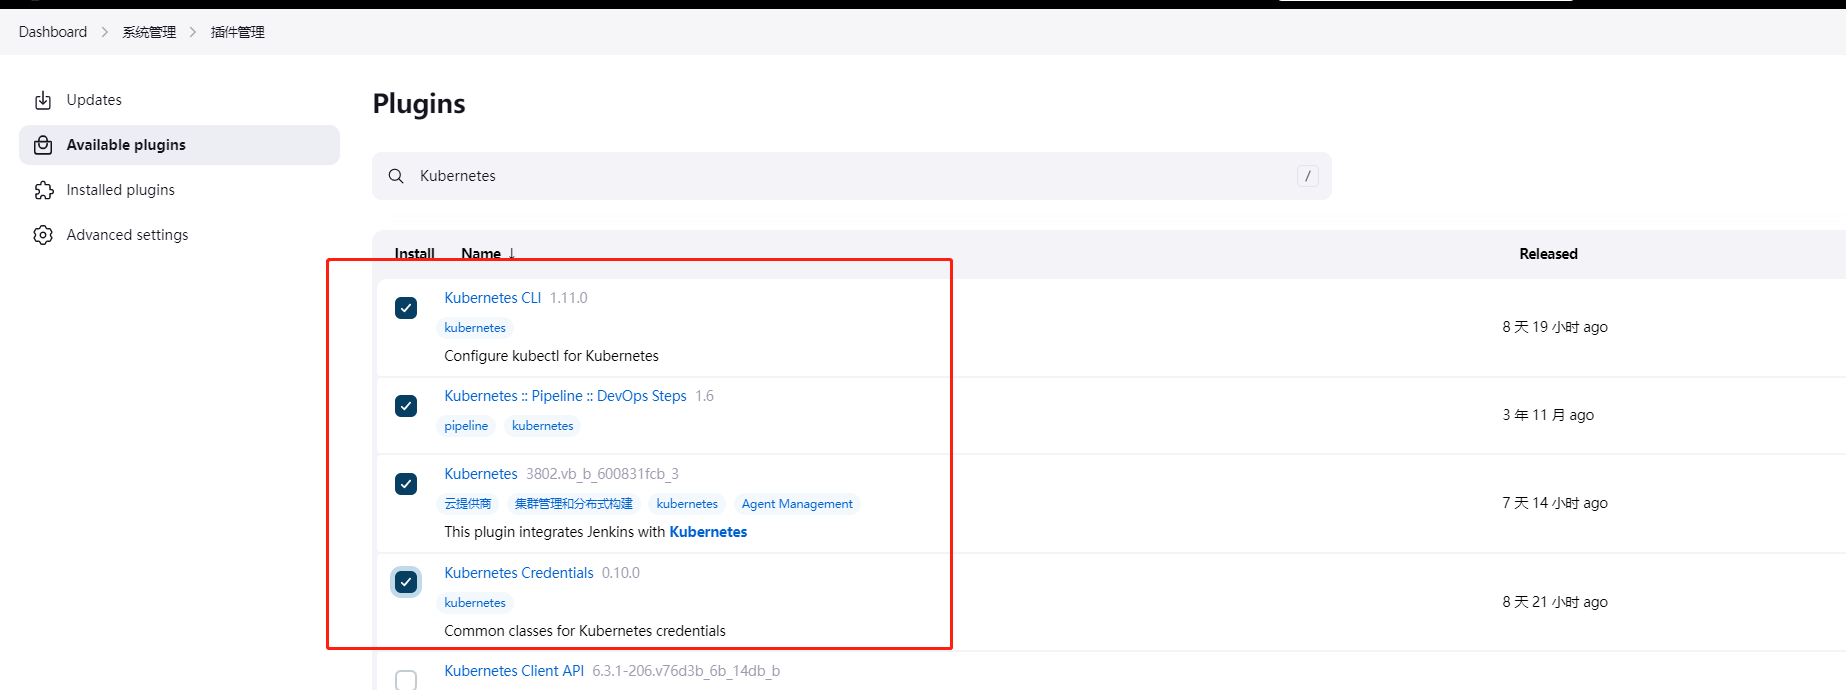Viewport: 1846px width, 690px height.
Task: Follow bold Kubernetes link in plugin description
Action: point(708,532)
